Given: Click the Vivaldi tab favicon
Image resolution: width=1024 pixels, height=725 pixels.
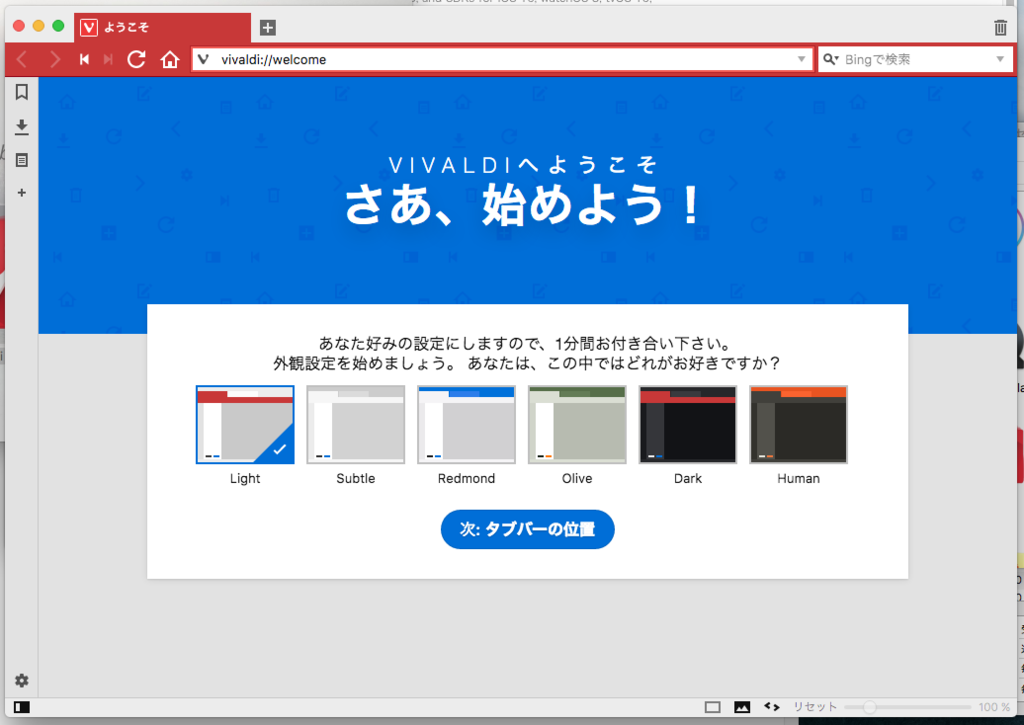Looking at the screenshot, I should click(x=89, y=27).
